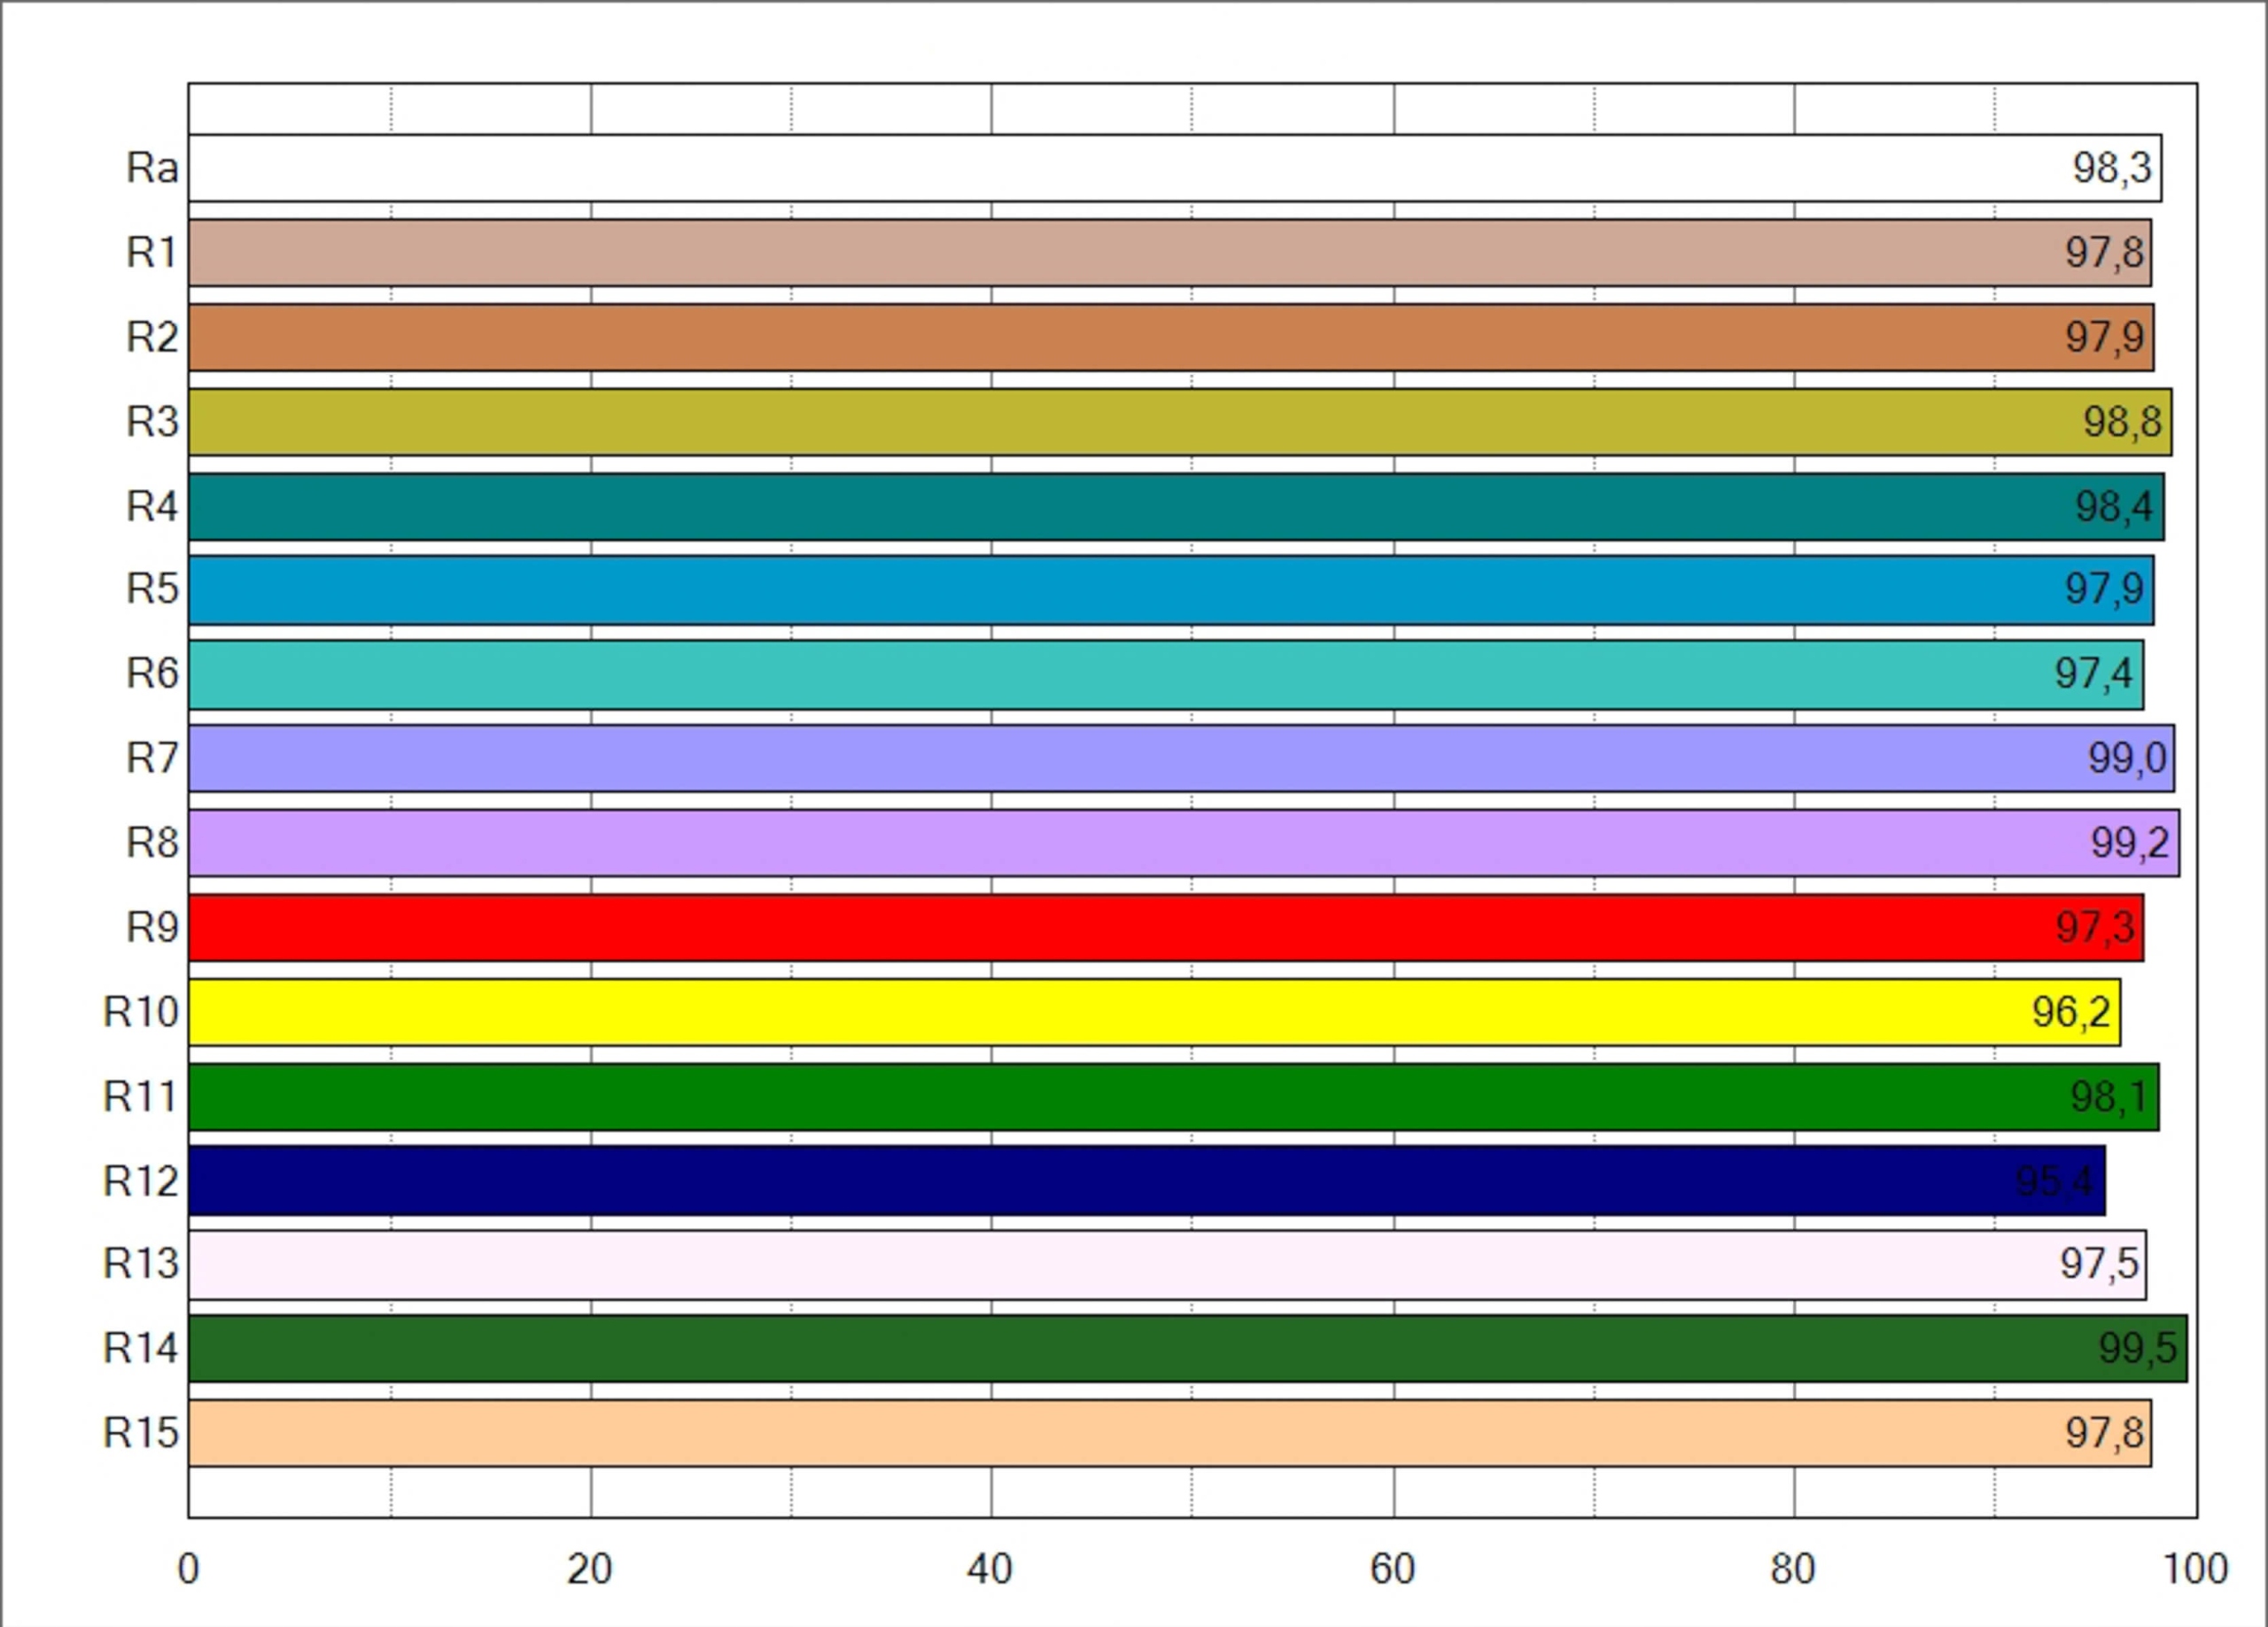The image size is (2268, 1627).
Task: Click the olive yellow R3 bar
Action: tap(1179, 422)
